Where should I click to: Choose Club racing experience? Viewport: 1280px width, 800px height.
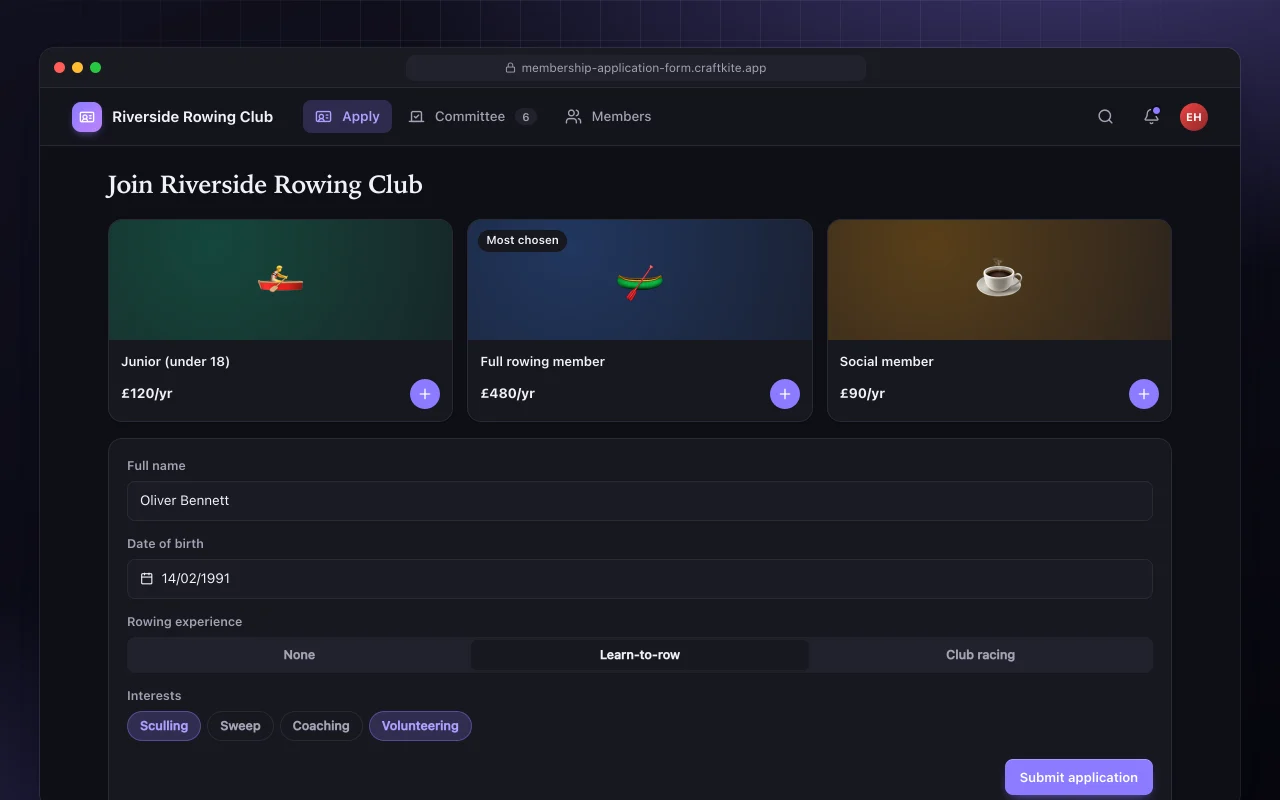tap(980, 655)
